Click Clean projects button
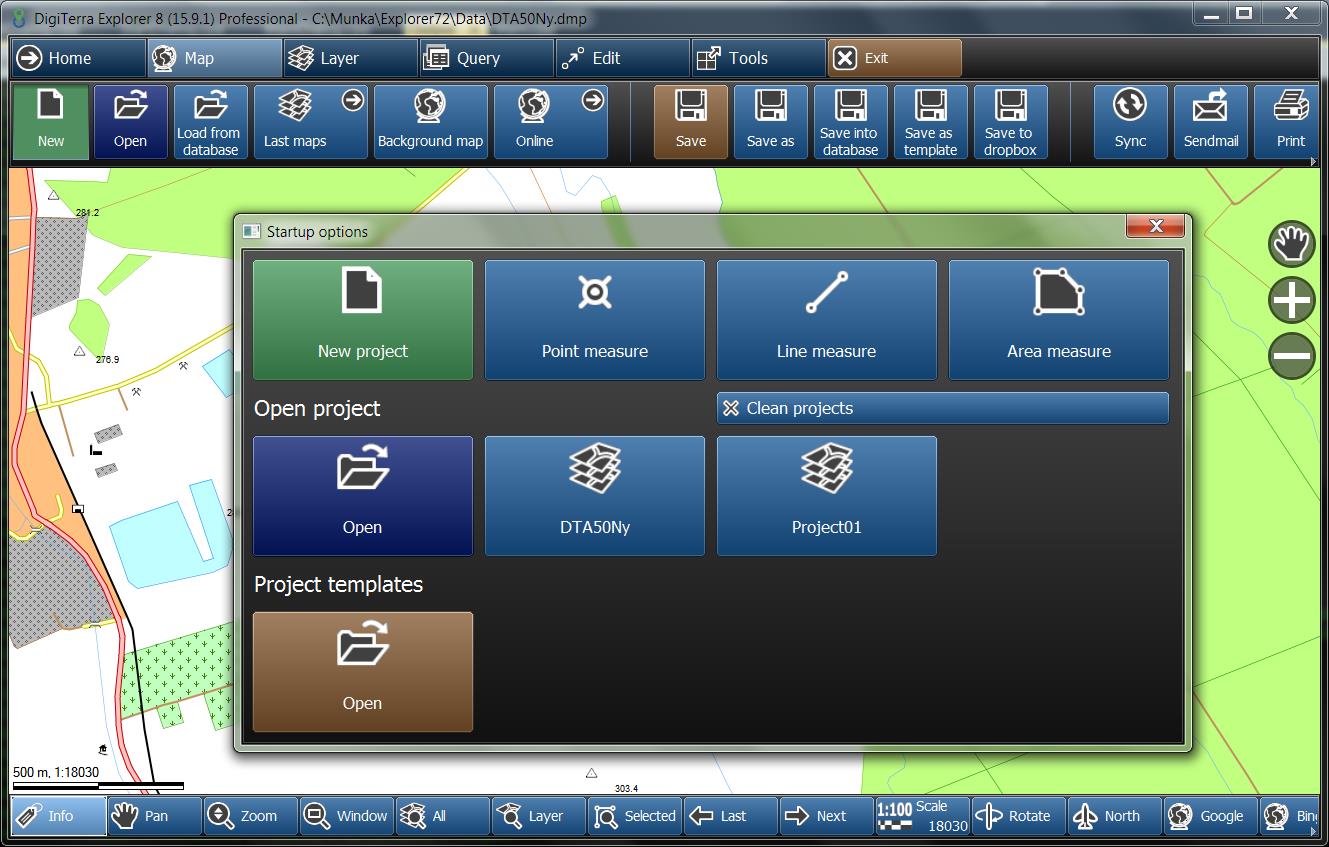The width and height of the screenshot is (1329, 847). pos(943,408)
